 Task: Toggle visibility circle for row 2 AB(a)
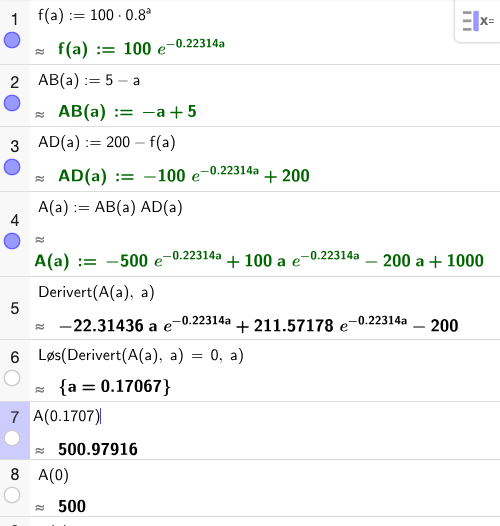[12, 103]
